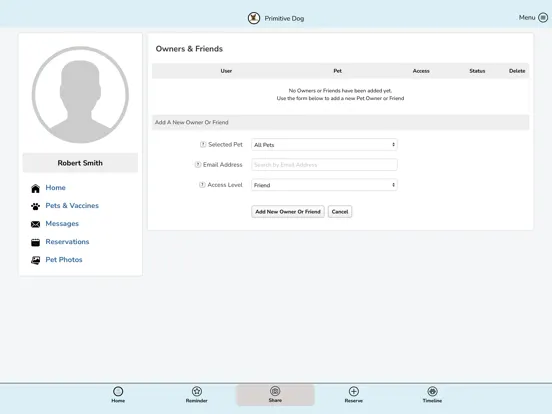552x414 pixels.
Task: Click the help icon next to Email Address
Action: [198, 164]
